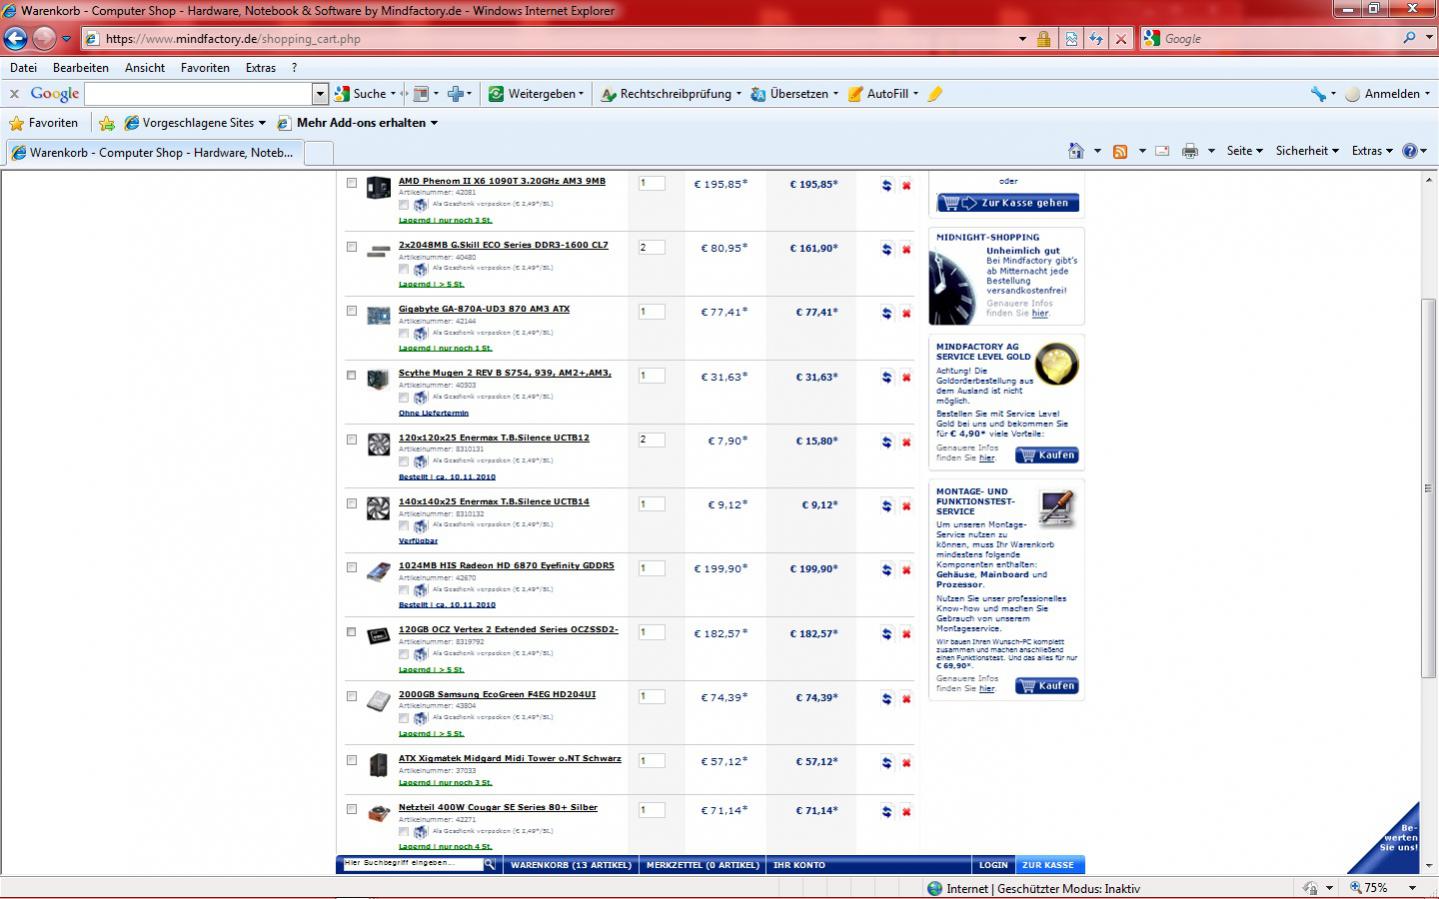Select checkbox for Samsung EcoGreen 2000GB
The height and width of the screenshot is (899, 1439).
351,697
